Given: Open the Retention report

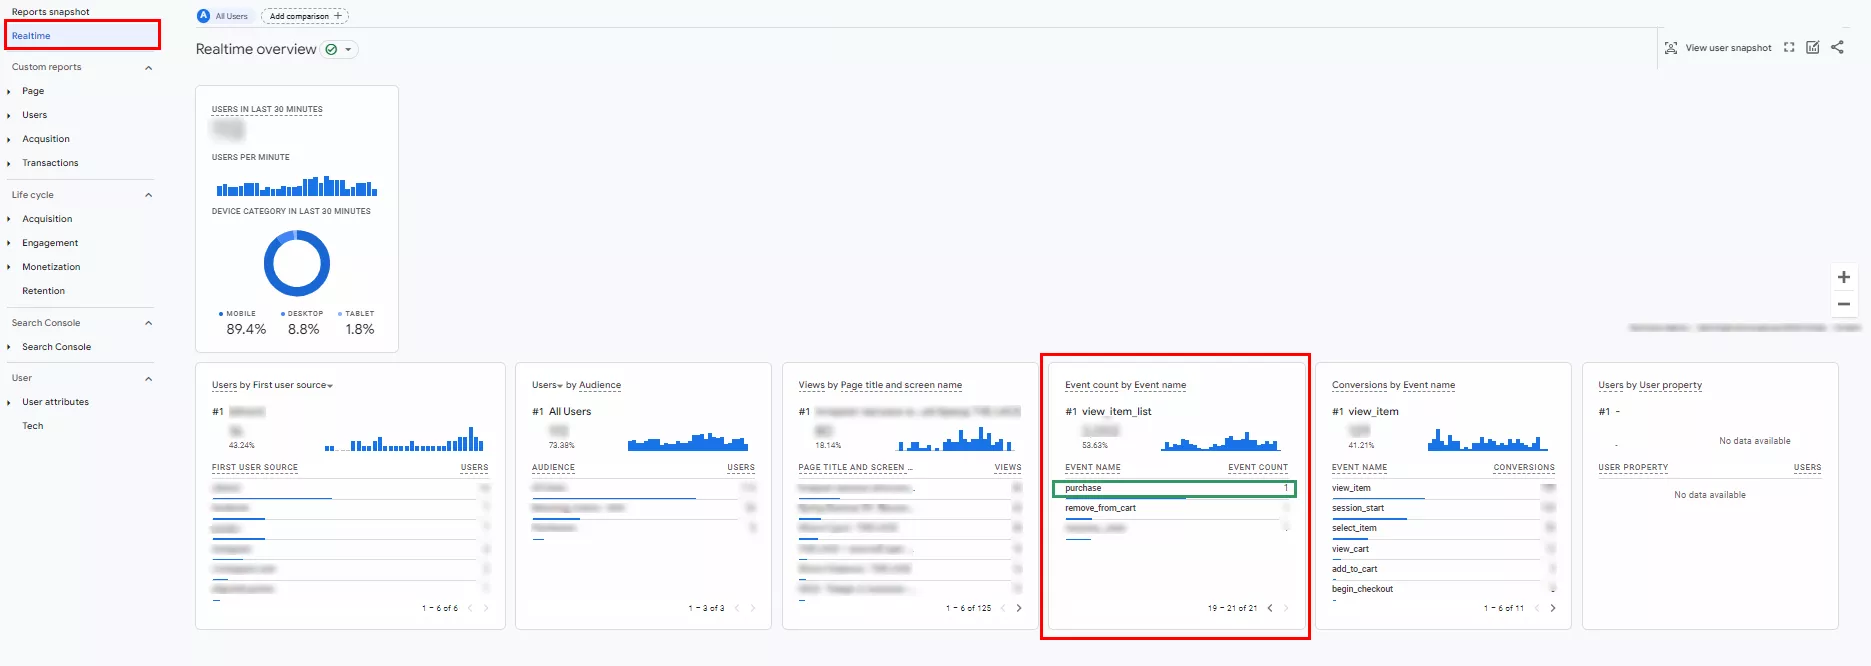Looking at the screenshot, I should [x=44, y=291].
